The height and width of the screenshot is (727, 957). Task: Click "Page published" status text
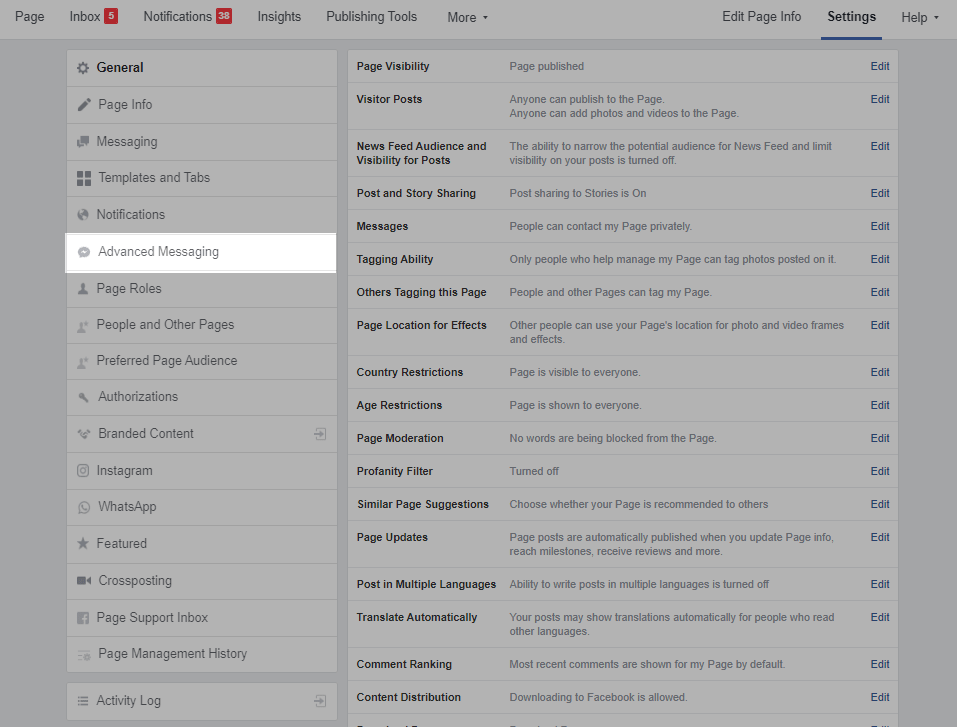547,67
